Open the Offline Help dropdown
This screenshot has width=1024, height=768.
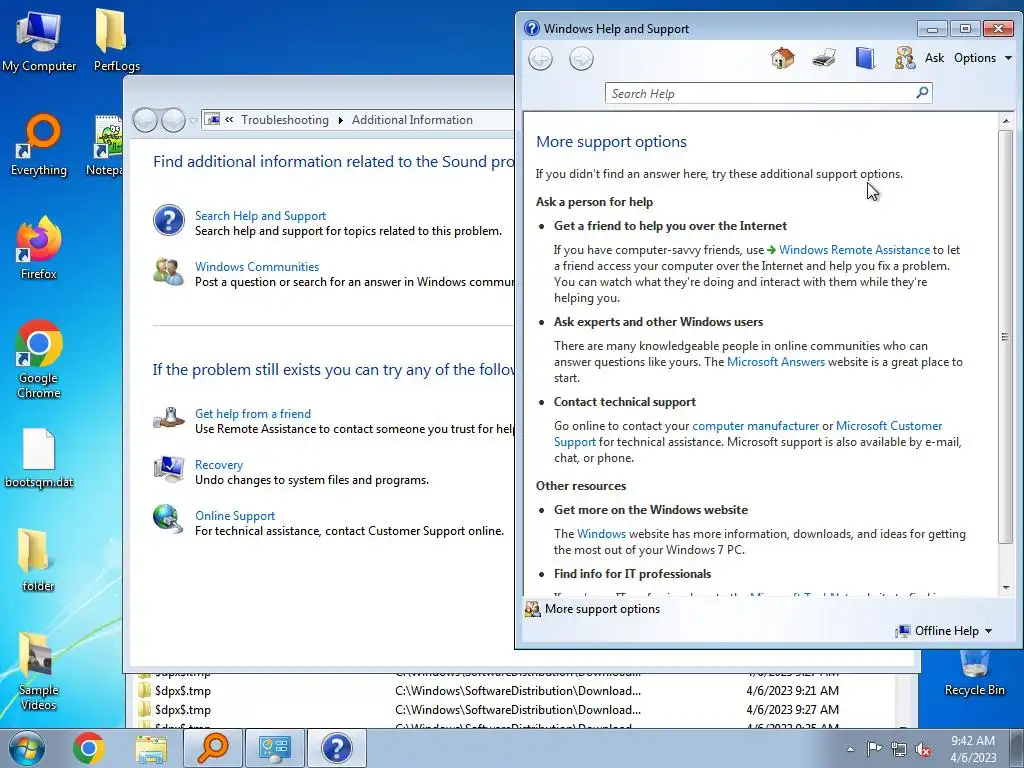[944, 631]
